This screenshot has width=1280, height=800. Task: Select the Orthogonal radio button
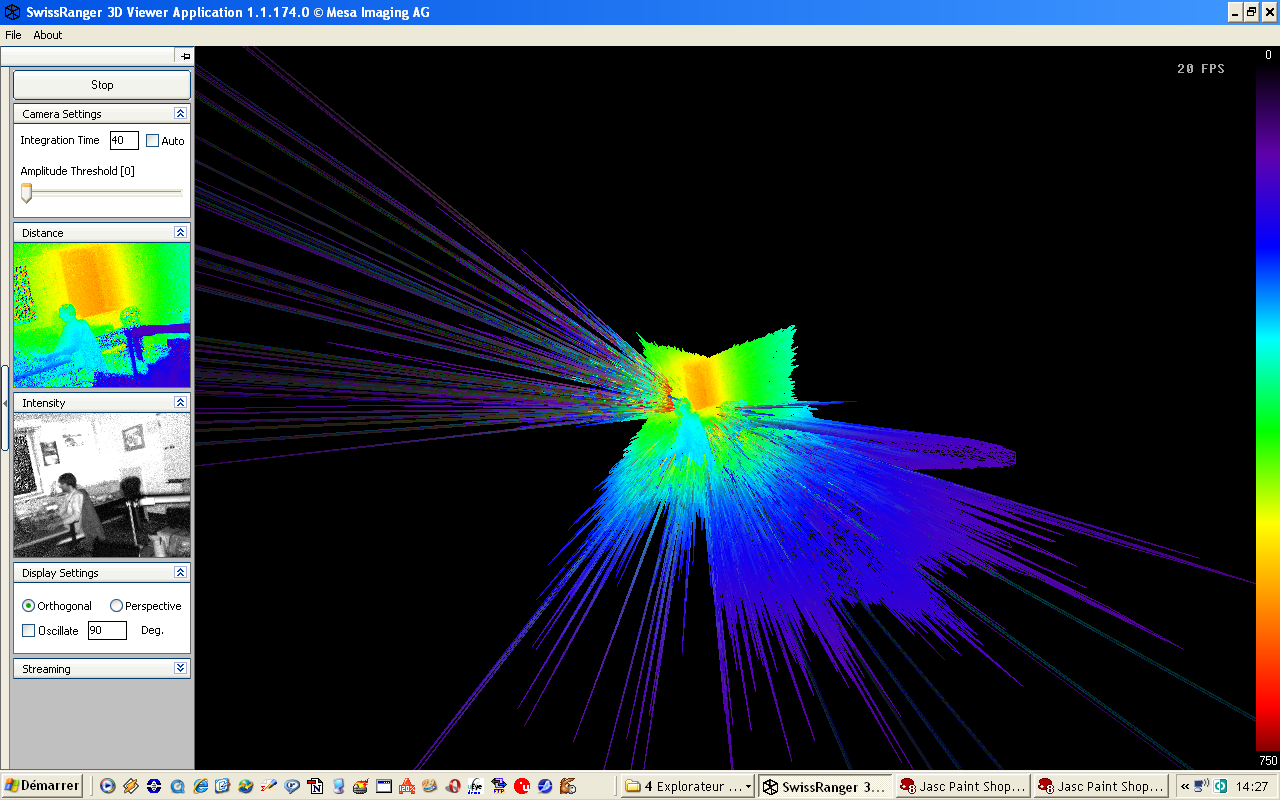coord(29,606)
